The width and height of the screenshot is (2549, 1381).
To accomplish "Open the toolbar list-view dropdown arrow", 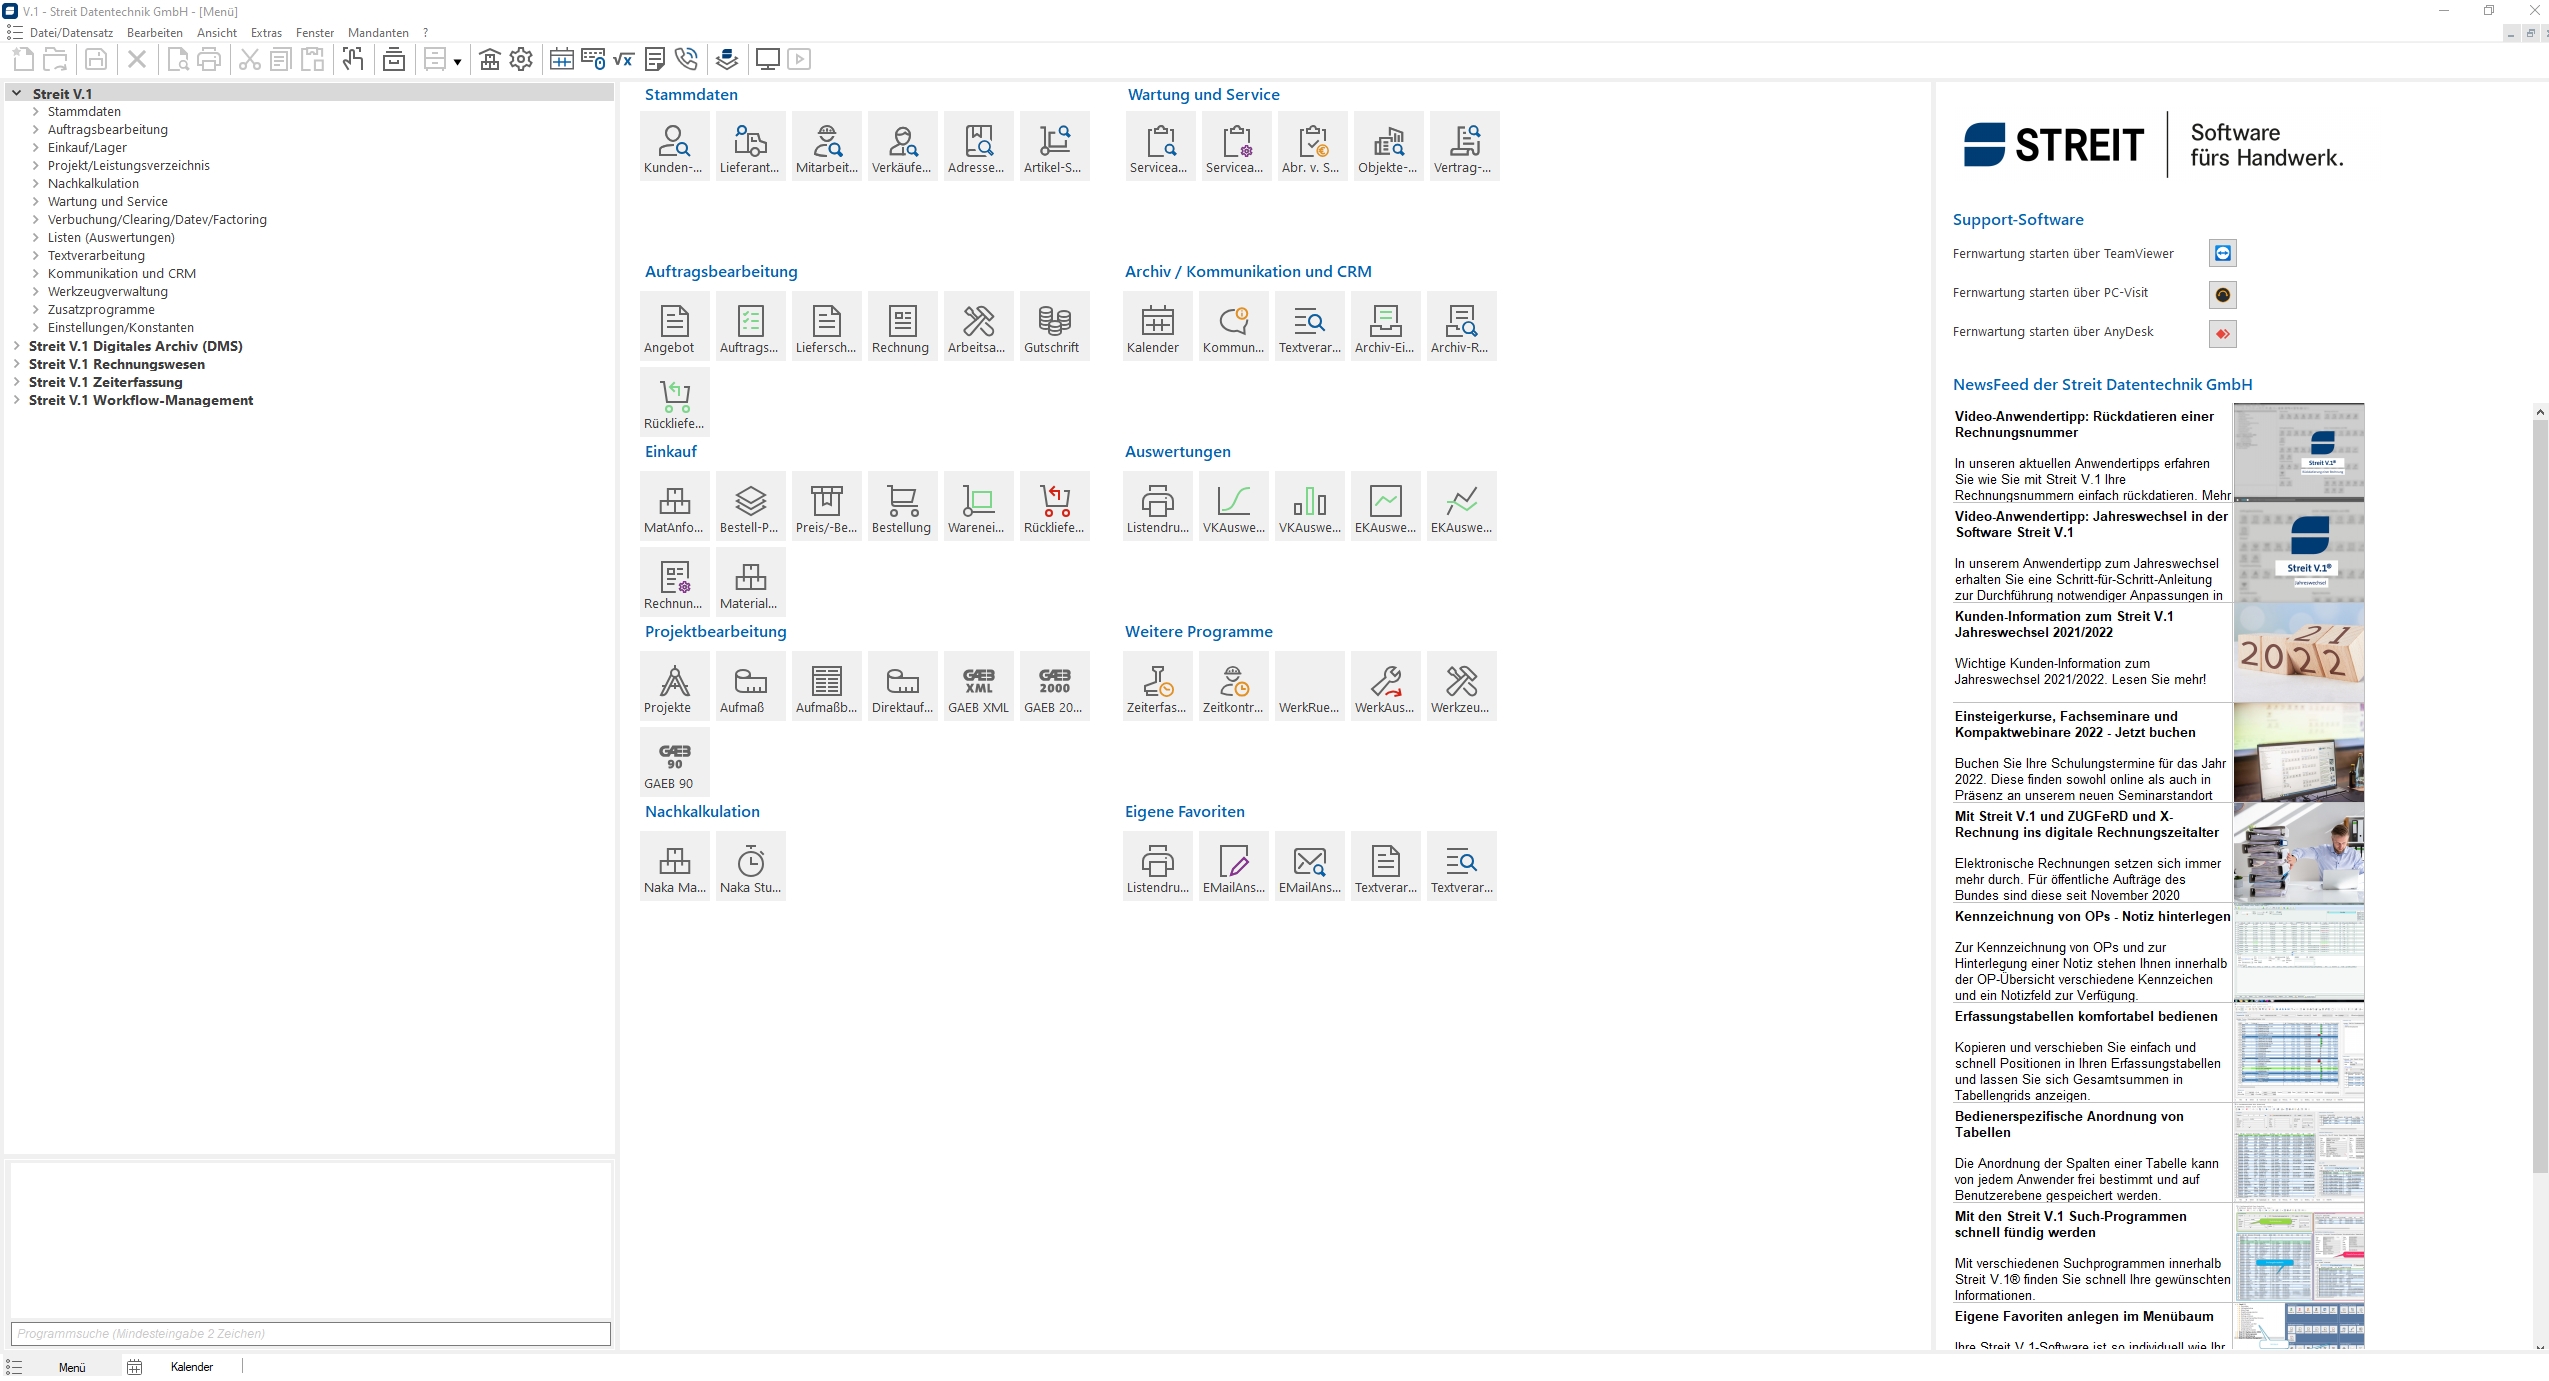I will pyautogui.click(x=457, y=61).
